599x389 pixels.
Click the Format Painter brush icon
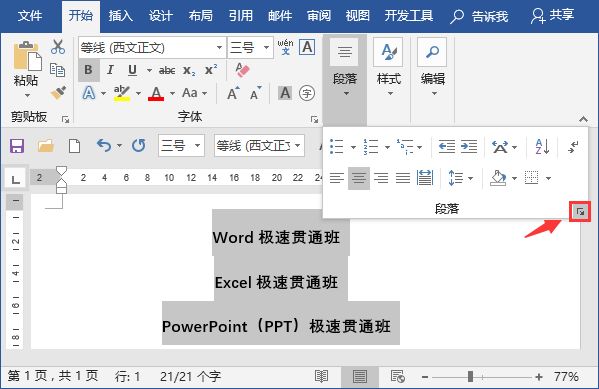point(58,93)
